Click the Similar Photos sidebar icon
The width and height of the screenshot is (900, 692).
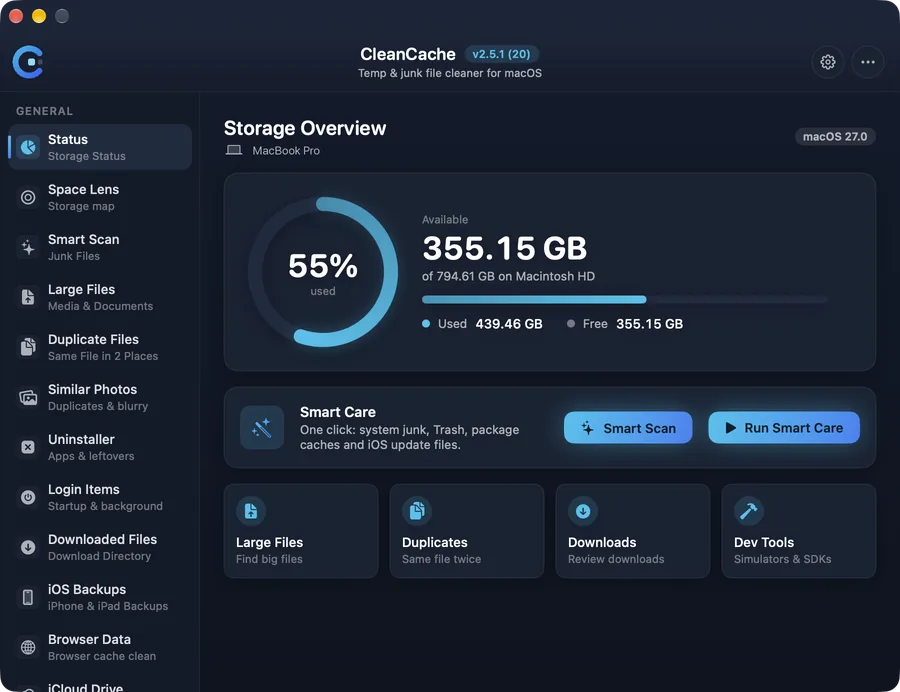(28, 397)
